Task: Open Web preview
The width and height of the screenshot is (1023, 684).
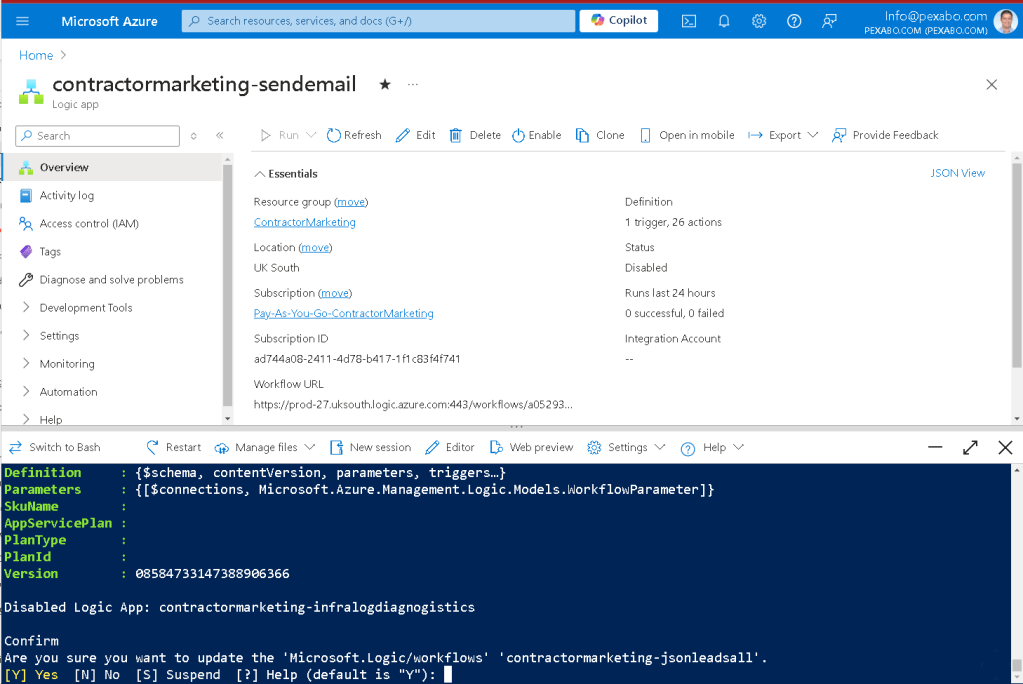Action: [x=531, y=447]
